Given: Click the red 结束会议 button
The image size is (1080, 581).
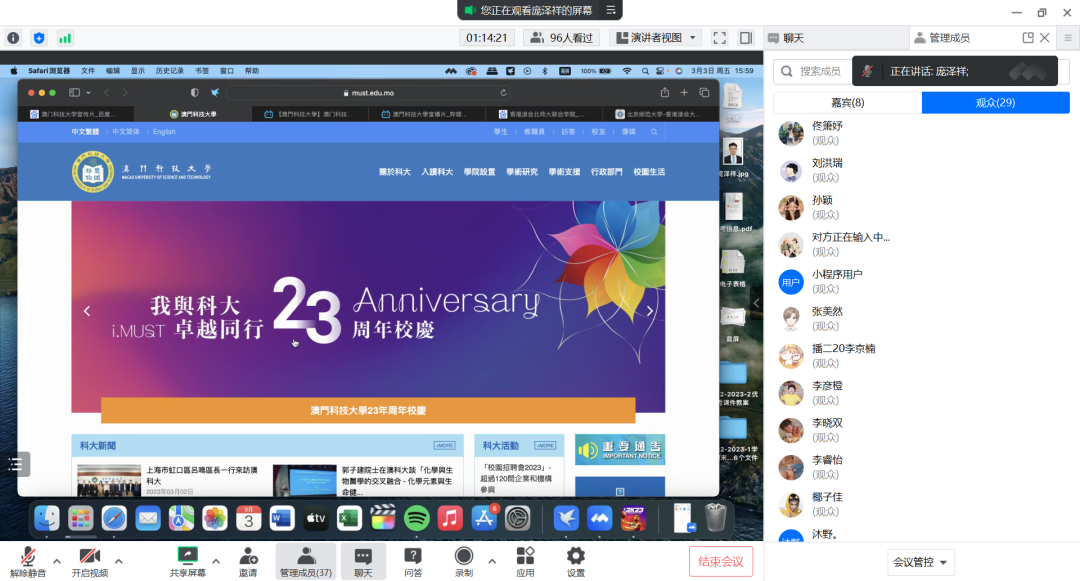Looking at the screenshot, I should [x=720, y=561].
